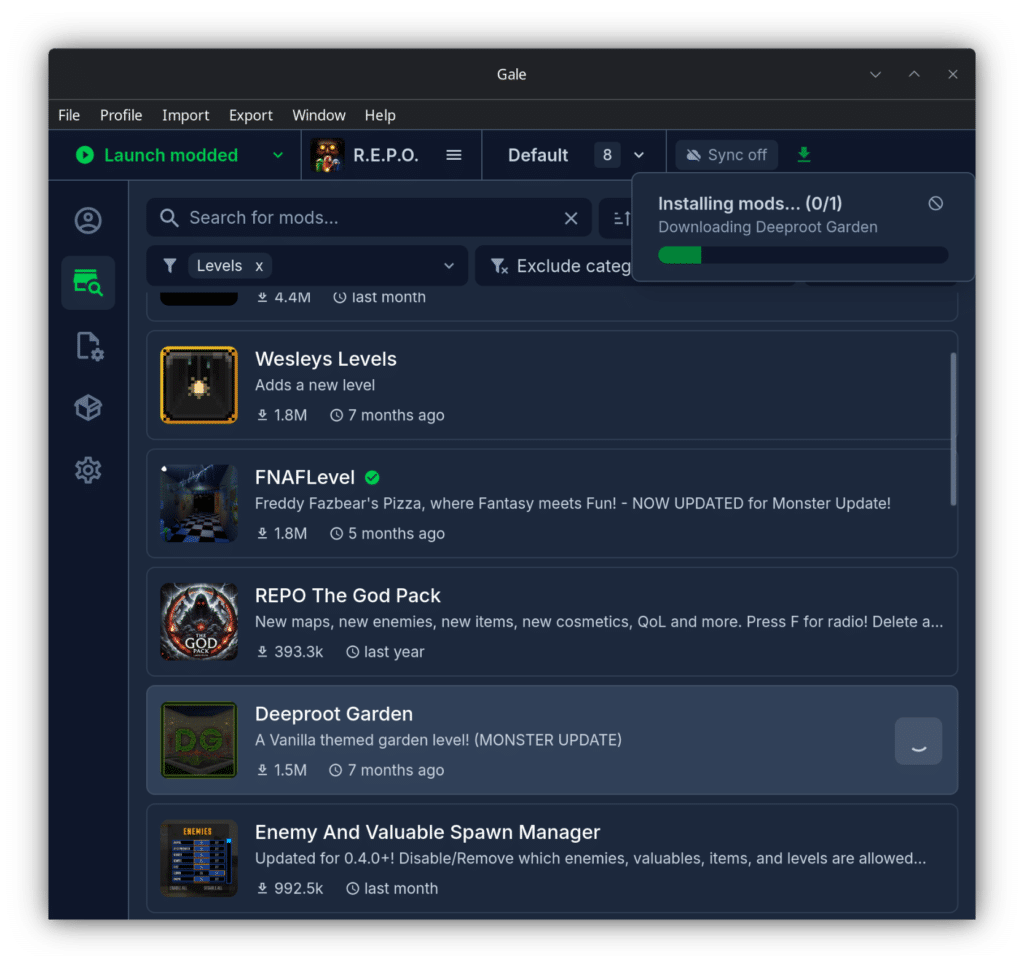Open the Import menu
Screen dimensions: 1024x968
[185, 116]
